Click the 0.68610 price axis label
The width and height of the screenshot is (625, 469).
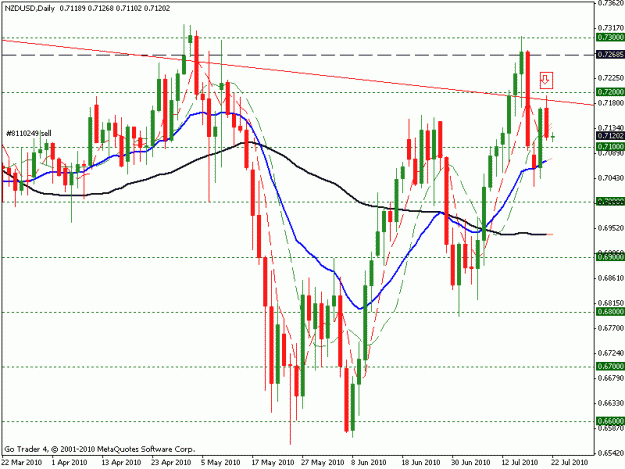pos(611,278)
